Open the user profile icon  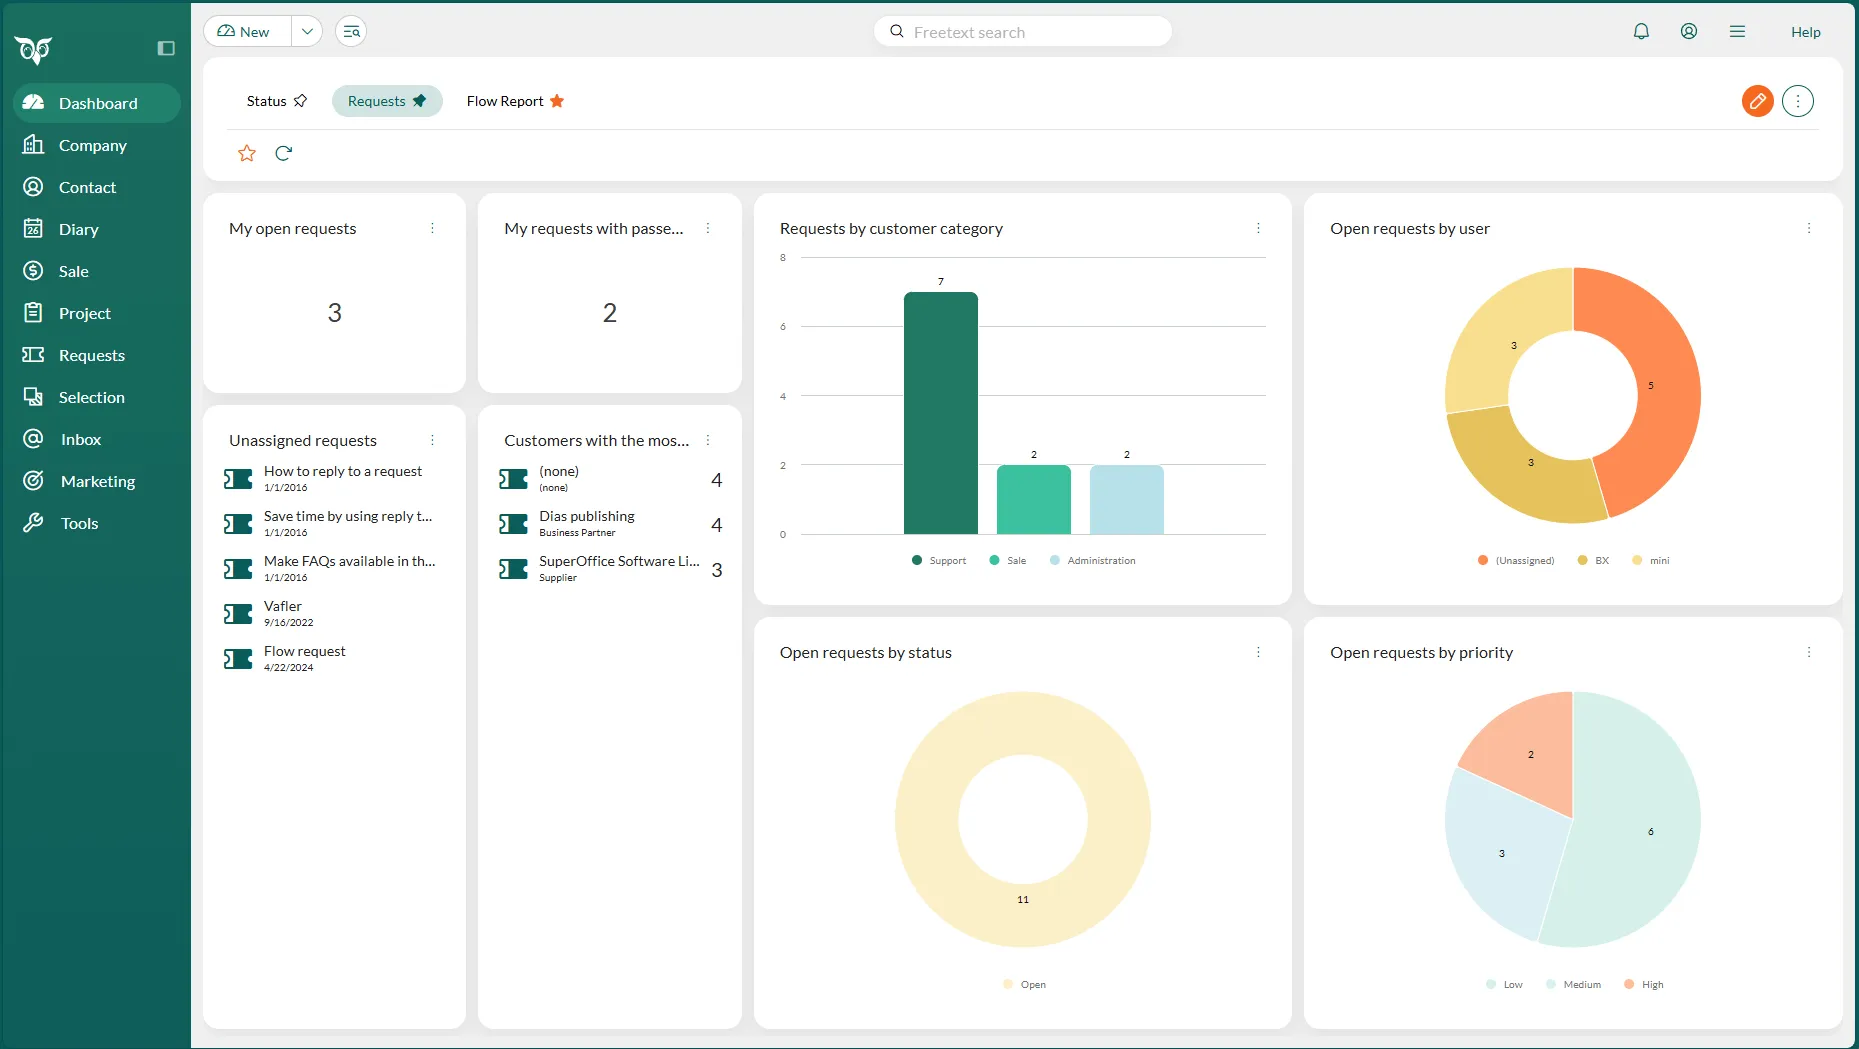(1689, 32)
